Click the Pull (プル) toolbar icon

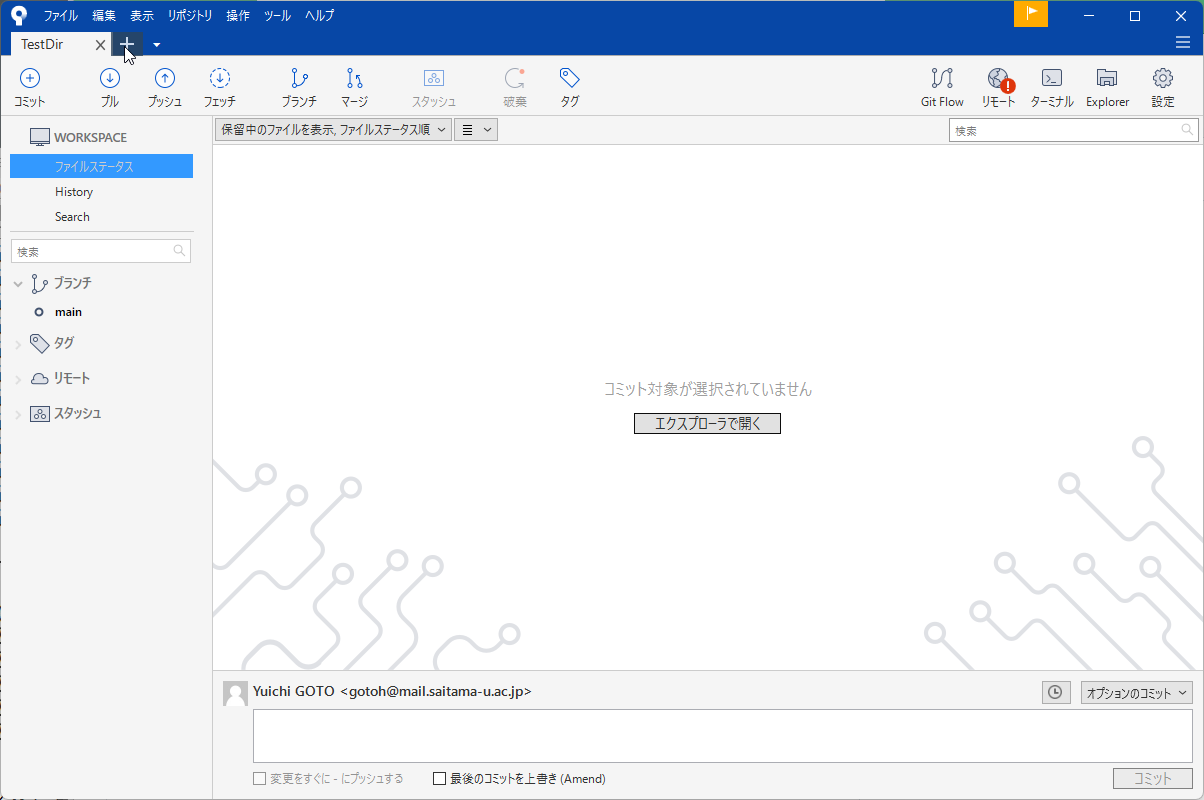110,78
